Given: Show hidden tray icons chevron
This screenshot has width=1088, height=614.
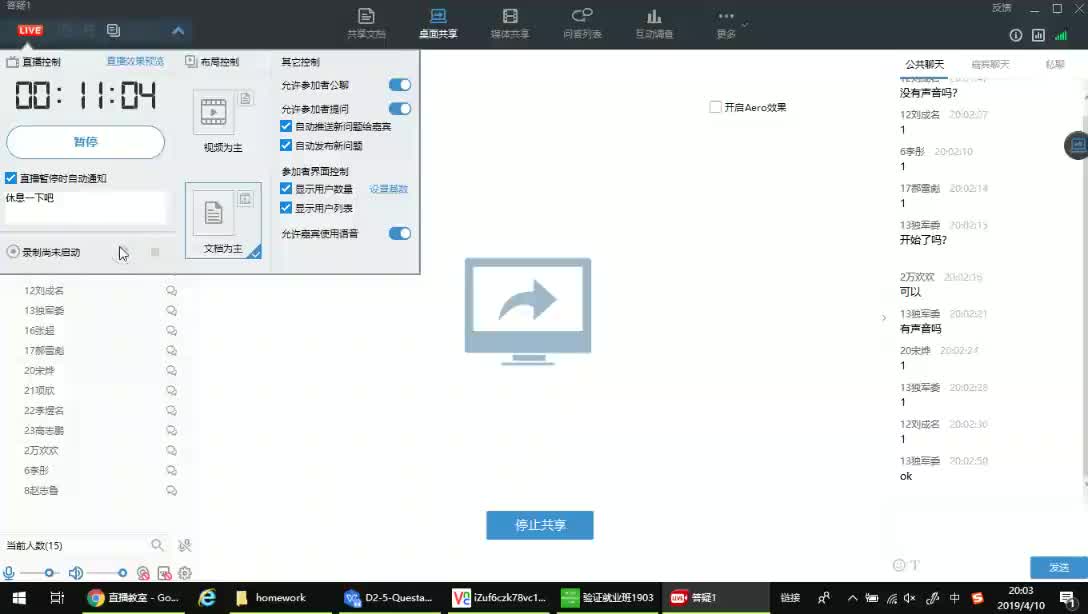Looking at the screenshot, I should [853, 597].
